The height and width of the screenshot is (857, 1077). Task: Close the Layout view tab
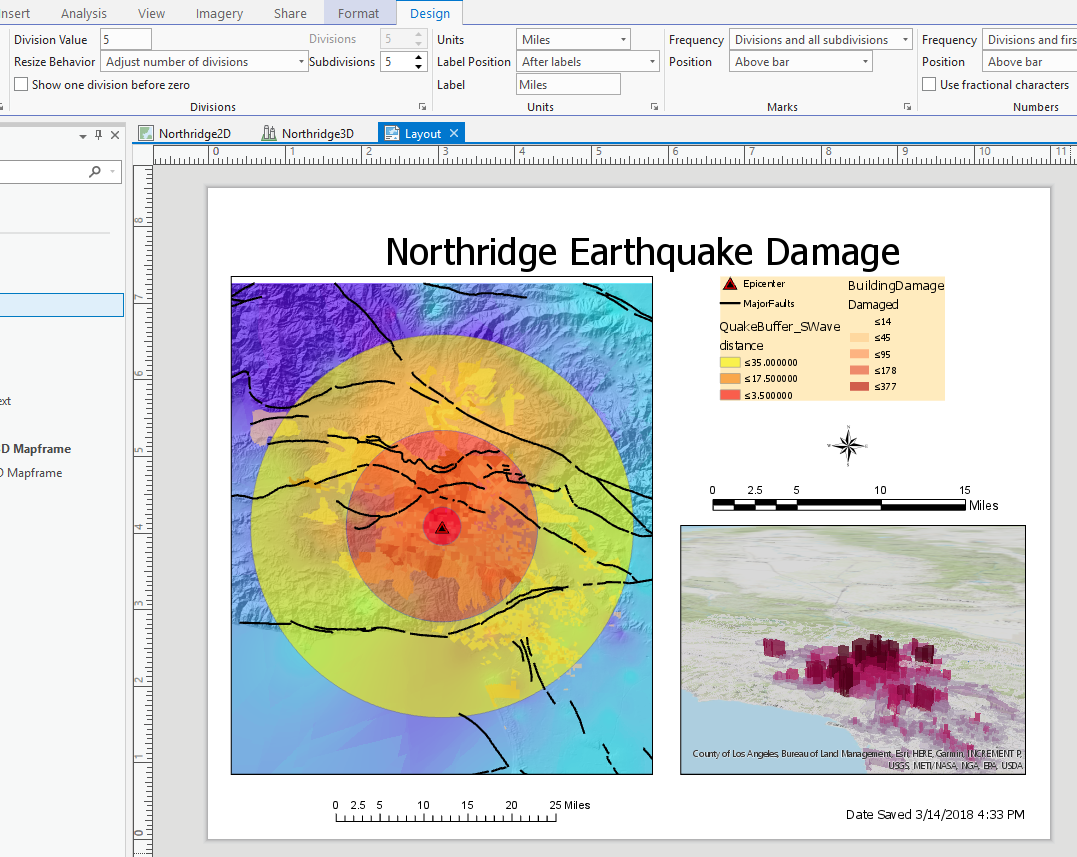tap(454, 133)
